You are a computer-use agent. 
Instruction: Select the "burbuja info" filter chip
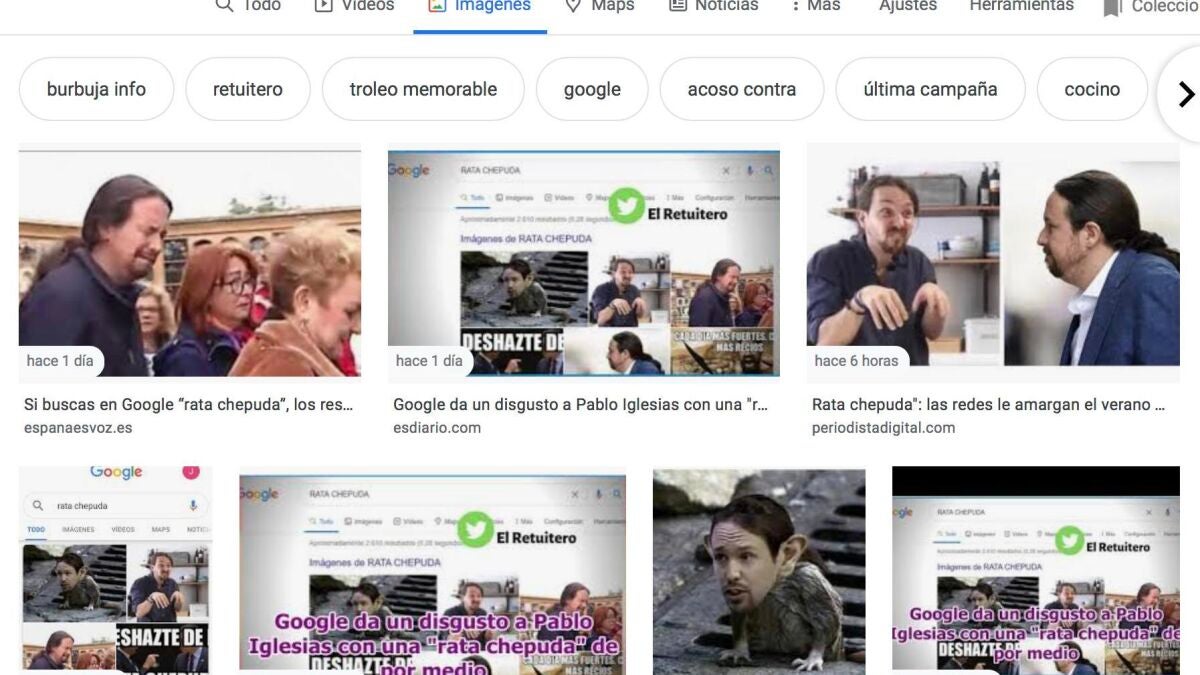click(96, 89)
